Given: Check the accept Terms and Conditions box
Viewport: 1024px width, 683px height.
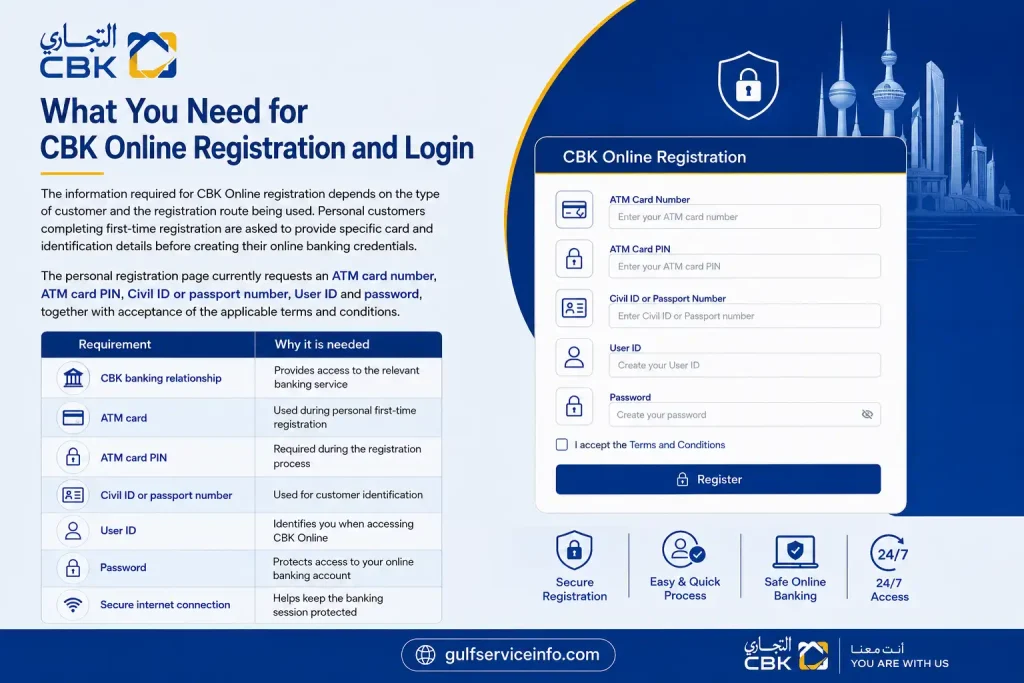Looking at the screenshot, I should tap(562, 445).
